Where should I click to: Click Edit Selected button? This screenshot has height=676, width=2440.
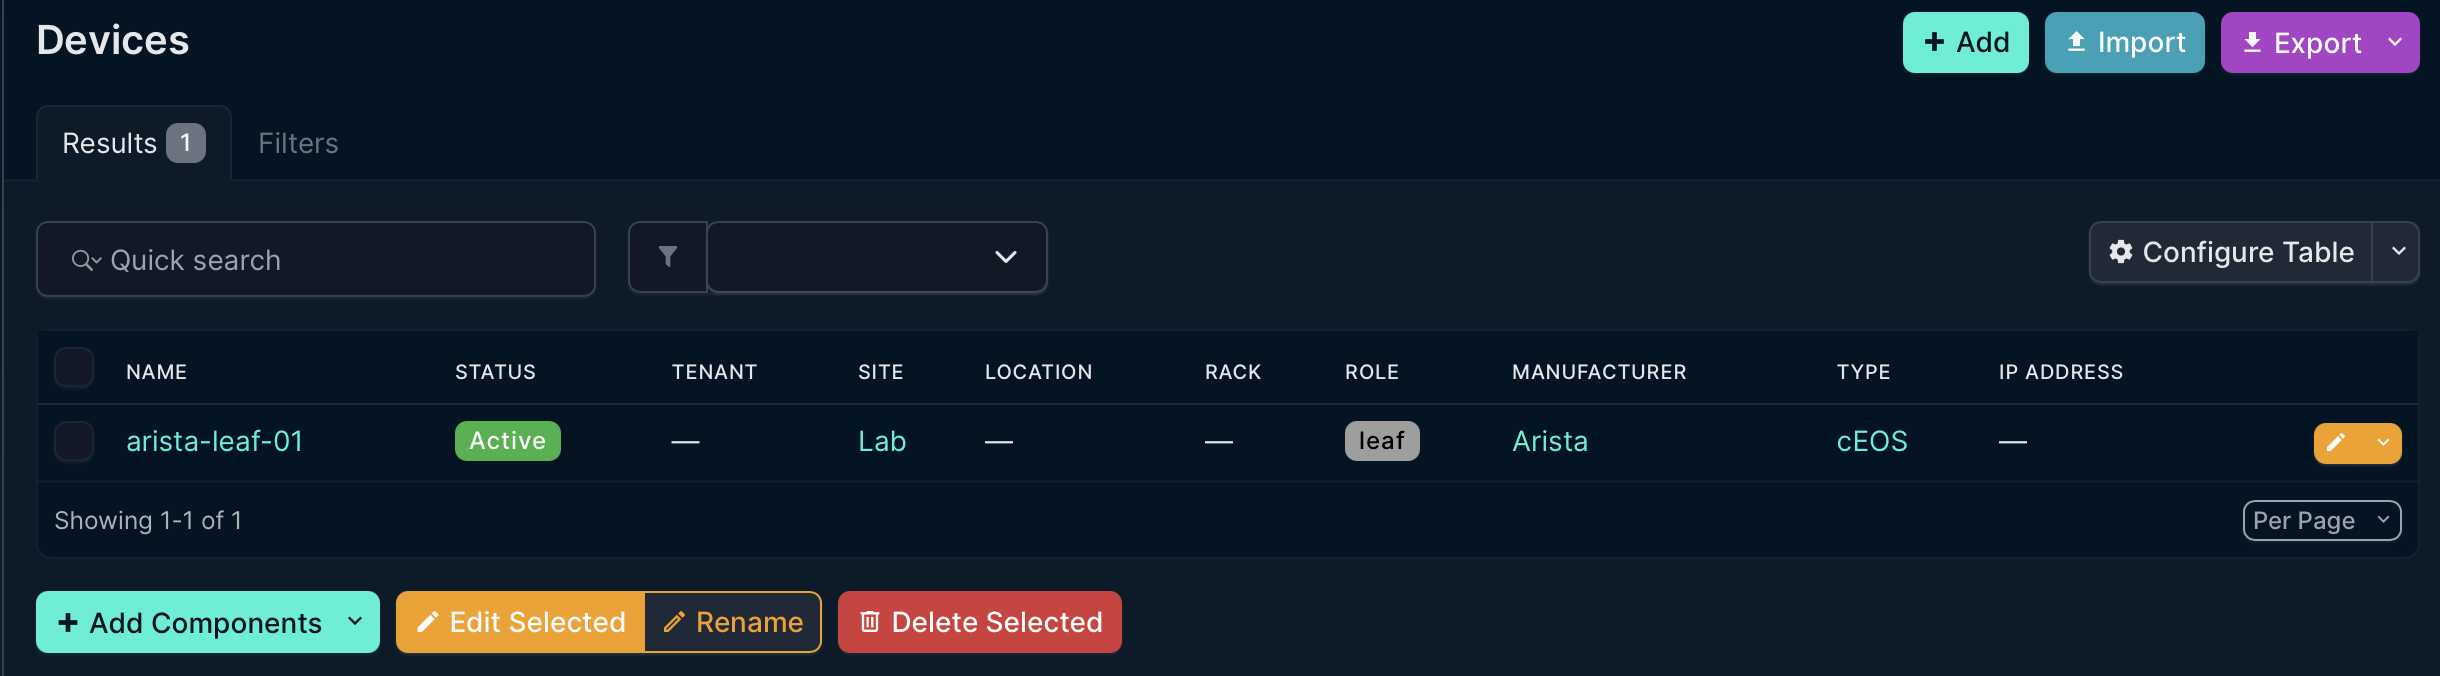pos(521,622)
